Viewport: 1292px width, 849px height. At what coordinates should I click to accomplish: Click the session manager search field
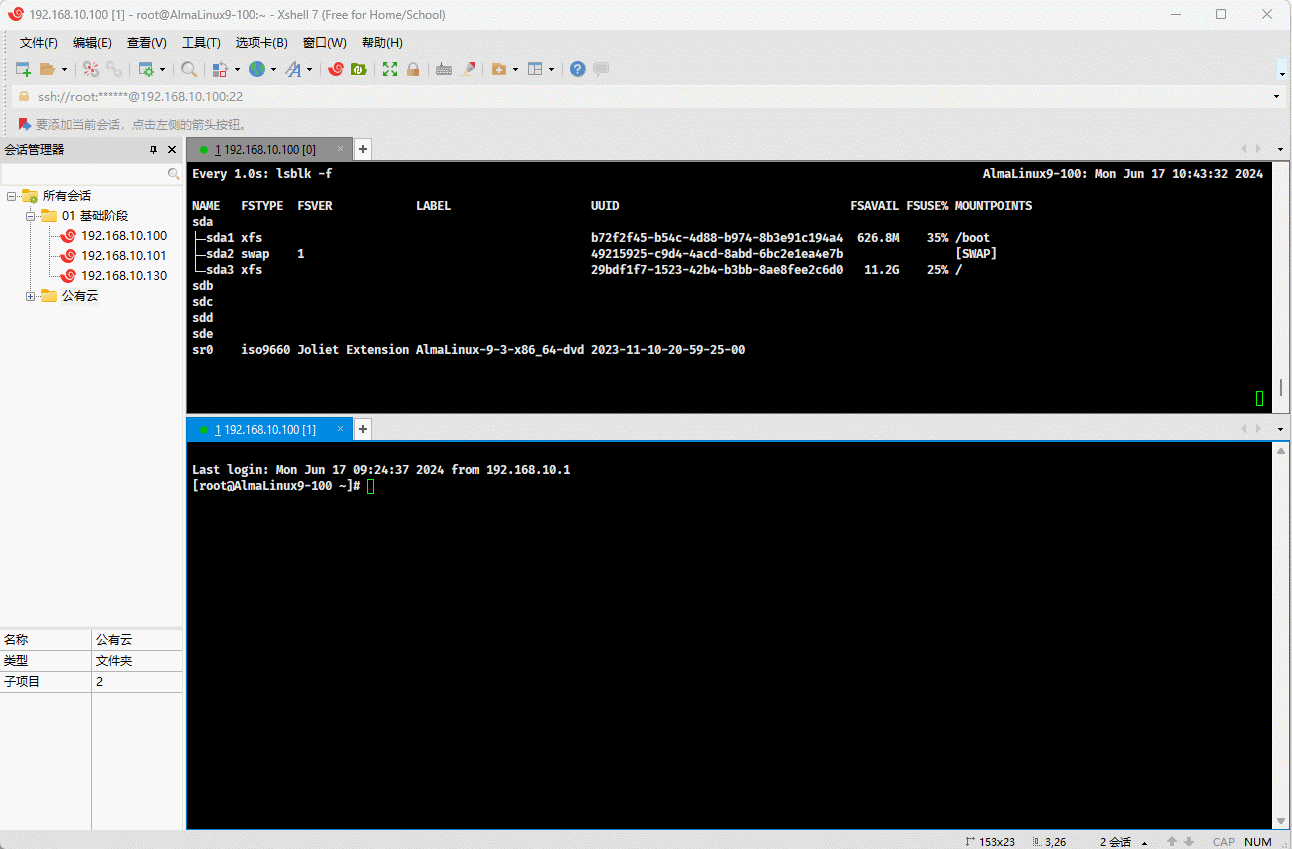84,174
